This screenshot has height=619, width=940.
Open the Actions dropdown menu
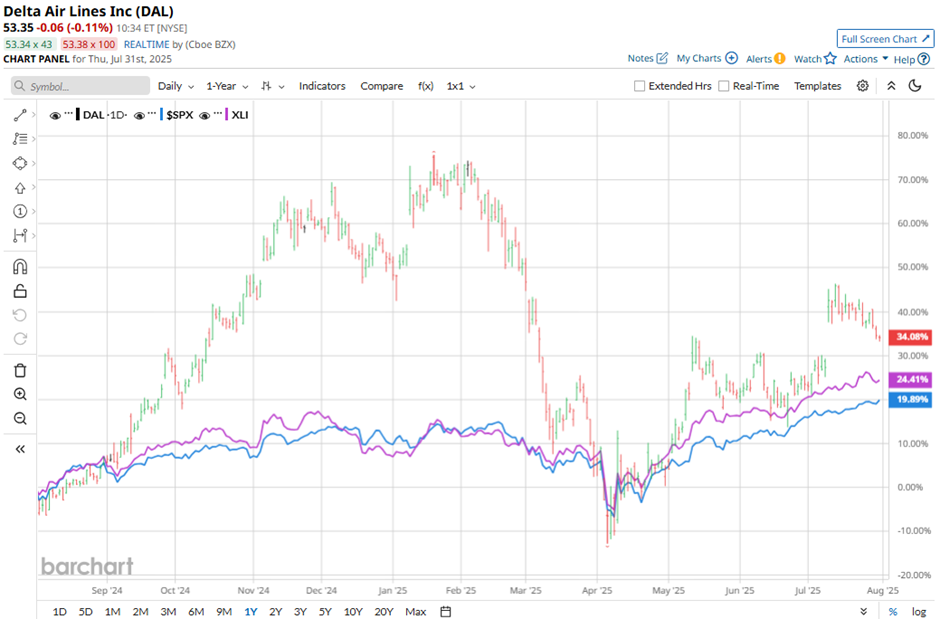(x=866, y=59)
